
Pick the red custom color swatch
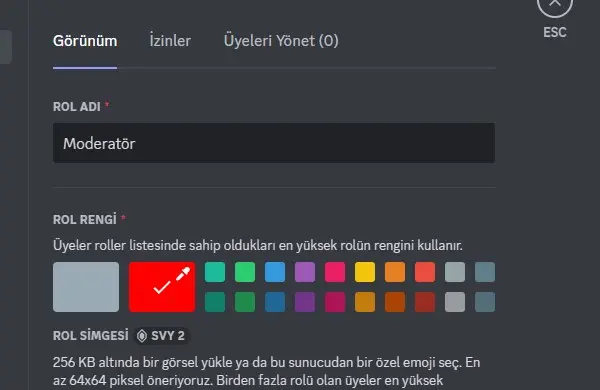(x=162, y=287)
